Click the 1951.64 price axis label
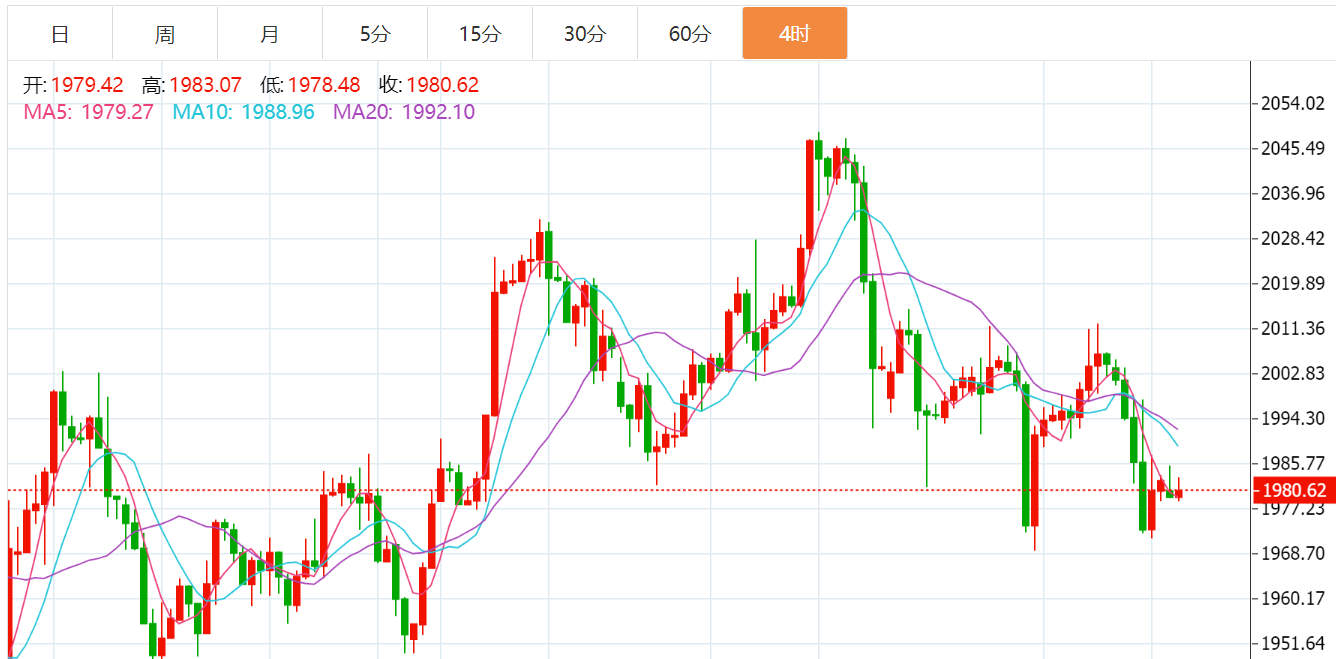The image size is (1336, 659). [x=1295, y=644]
